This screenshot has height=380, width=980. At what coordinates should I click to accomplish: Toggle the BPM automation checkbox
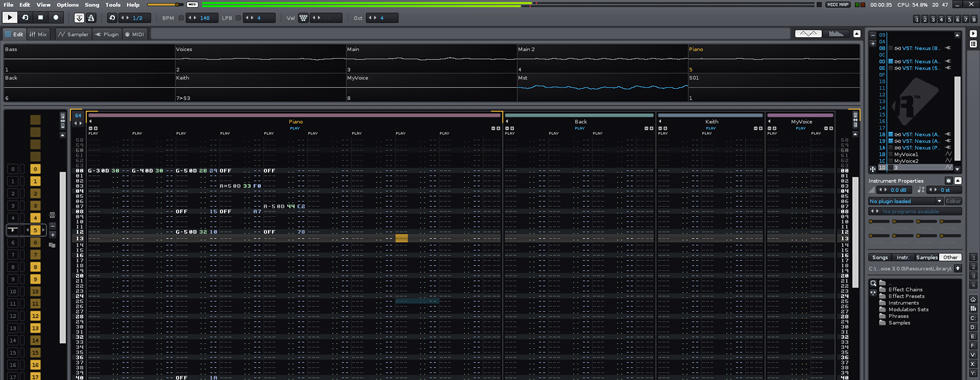coord(181,18)
